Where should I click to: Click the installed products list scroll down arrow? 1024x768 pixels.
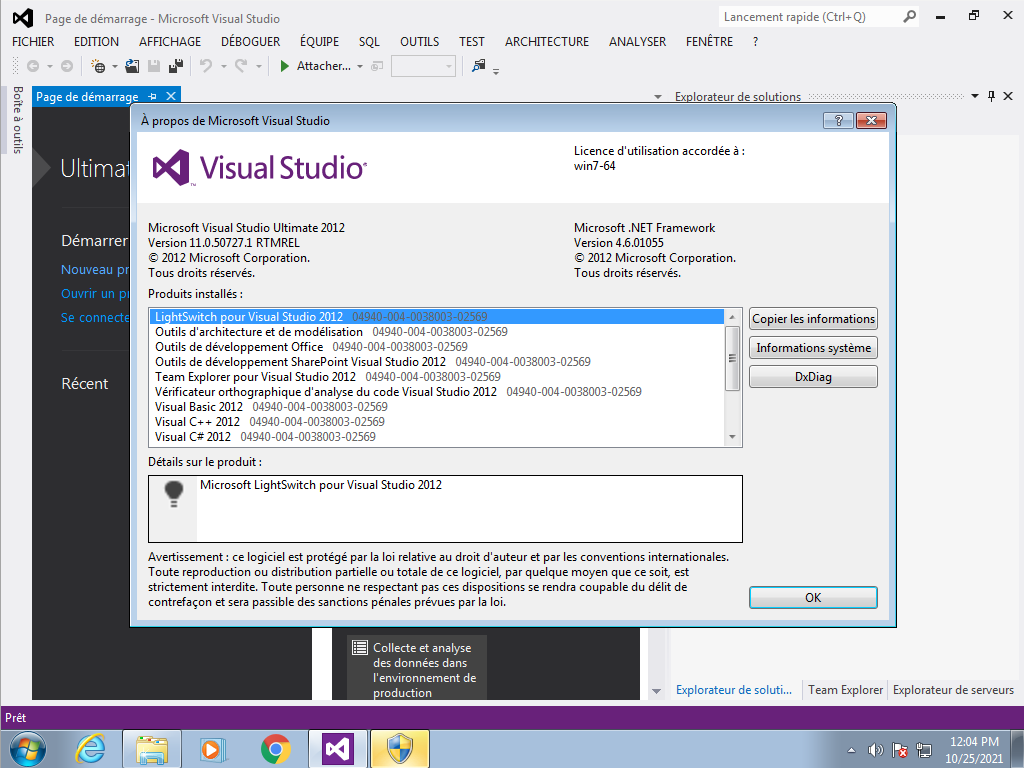point(732,437)
